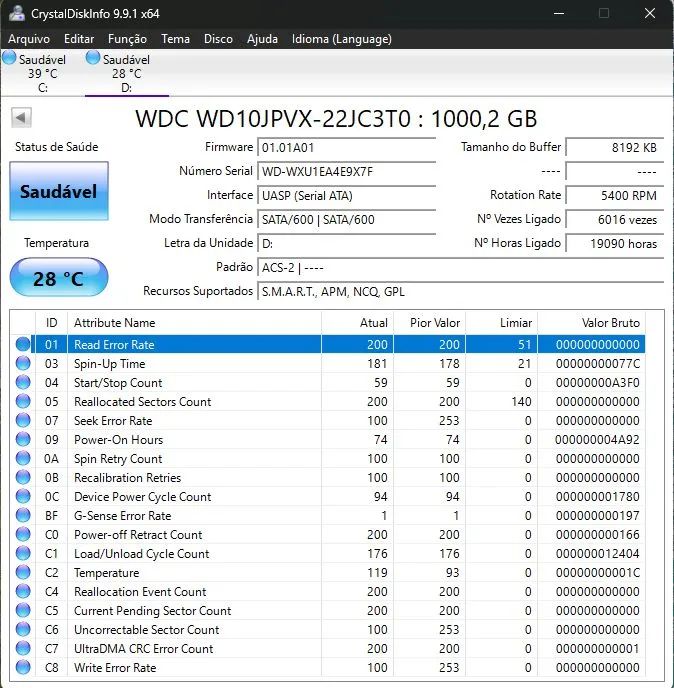Click the status orb for Write Error Rate

(x=23, y=667)
